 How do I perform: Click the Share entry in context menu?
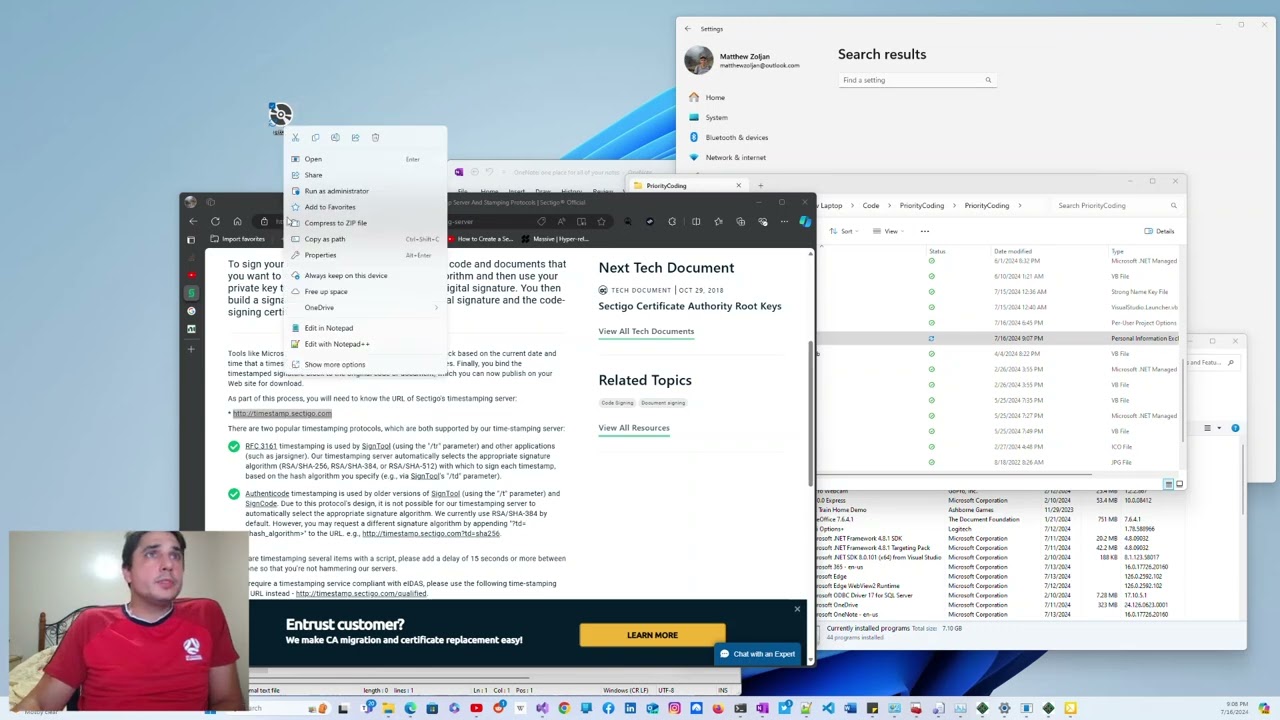366,175
